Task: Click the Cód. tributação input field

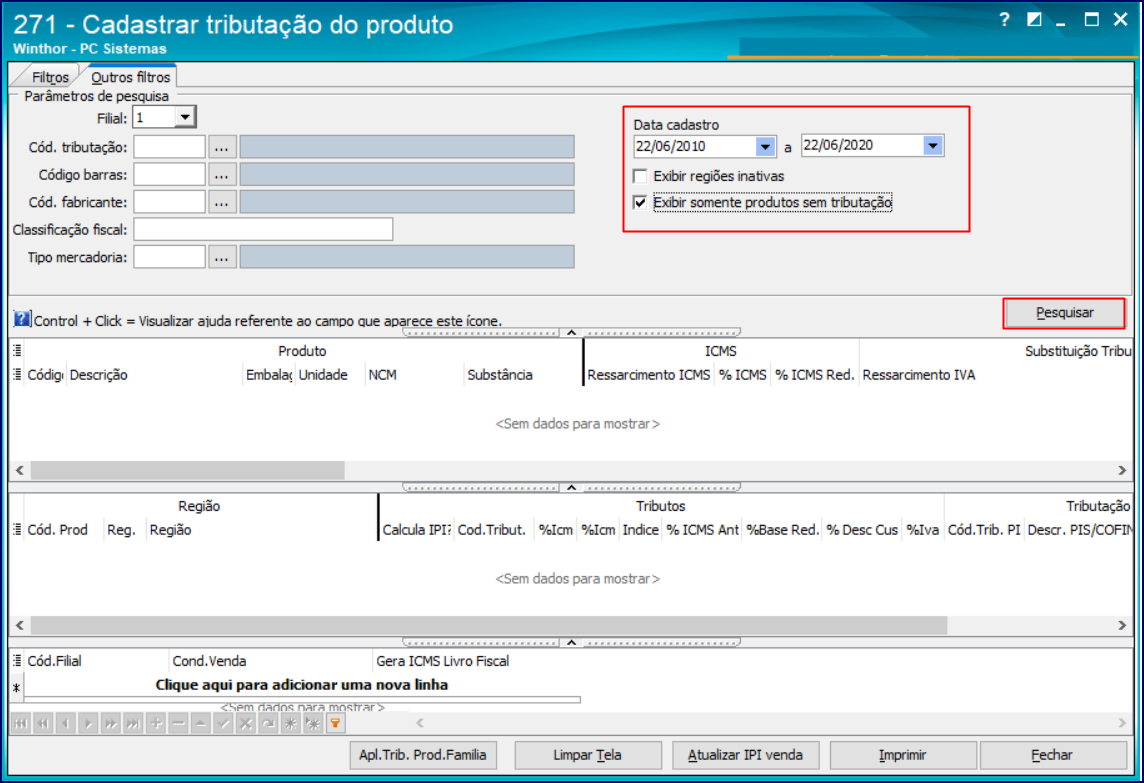Action: pyautogui.click(x=169, y=147)
